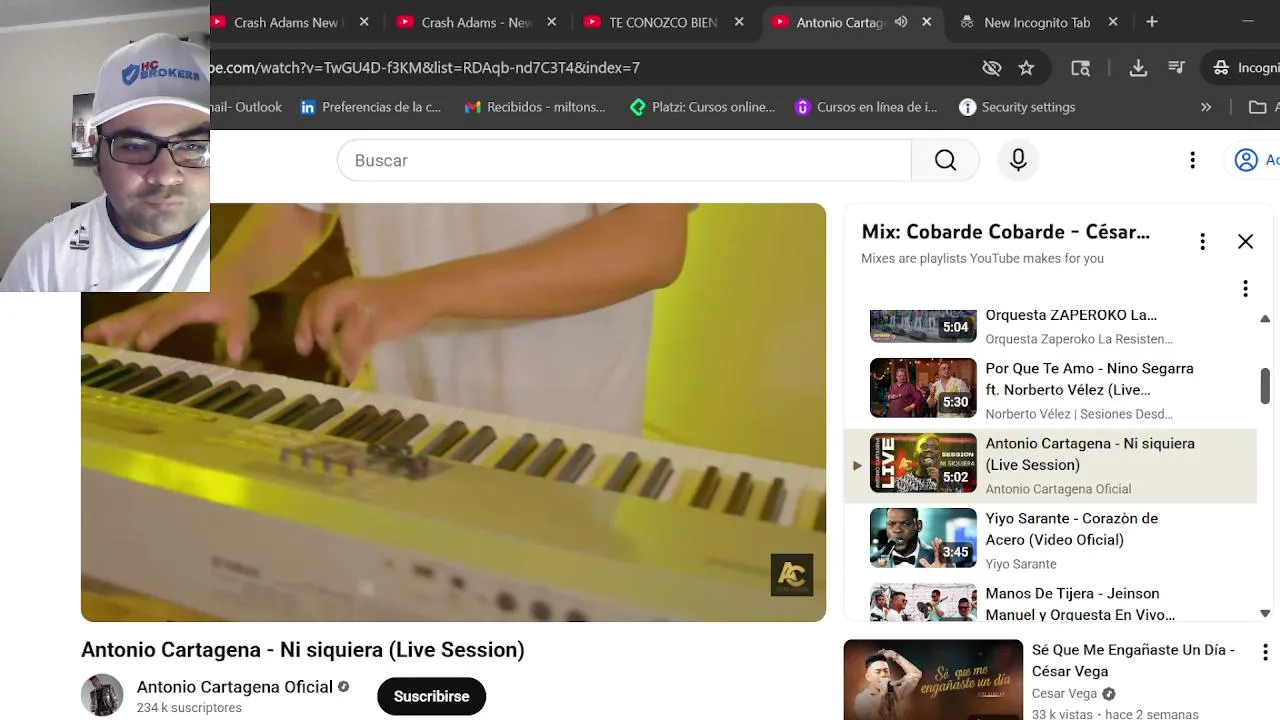Open the Outlook bookmark

(x=248, y=107)
